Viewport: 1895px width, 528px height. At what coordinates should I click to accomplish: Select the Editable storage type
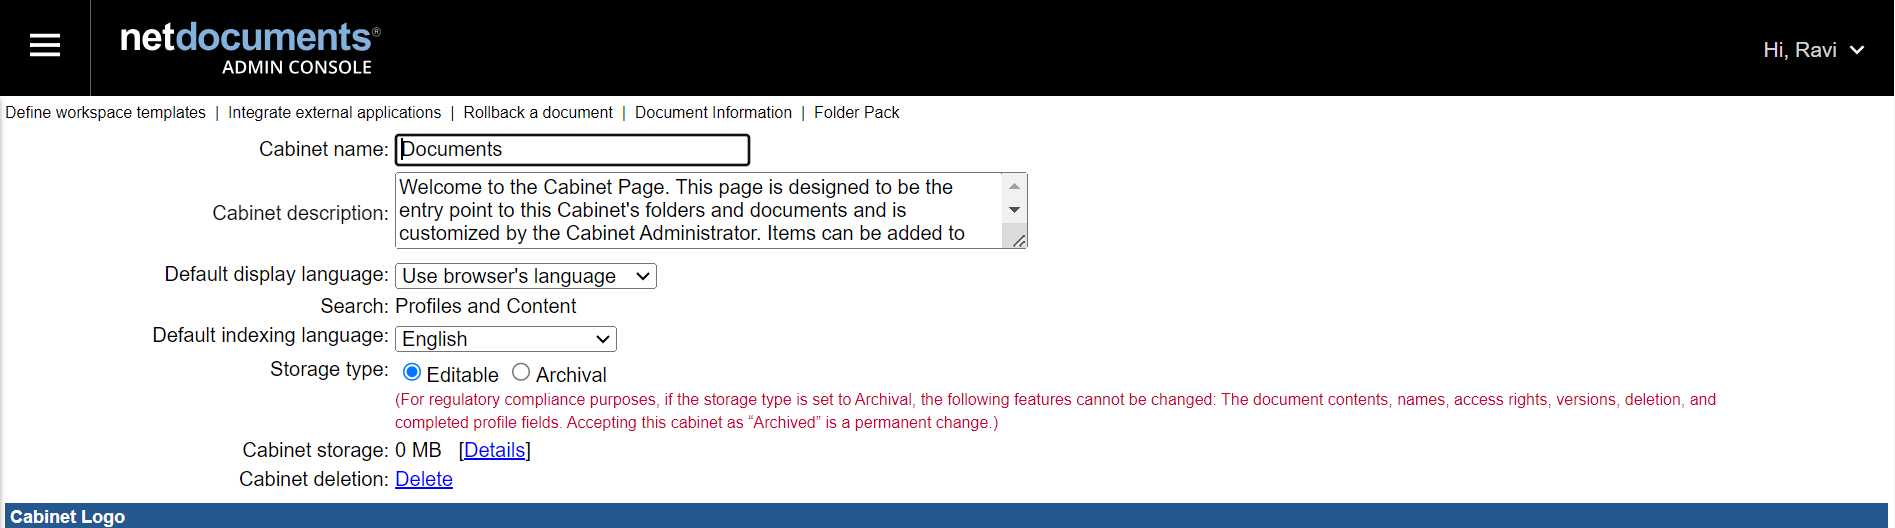point(412,372)
